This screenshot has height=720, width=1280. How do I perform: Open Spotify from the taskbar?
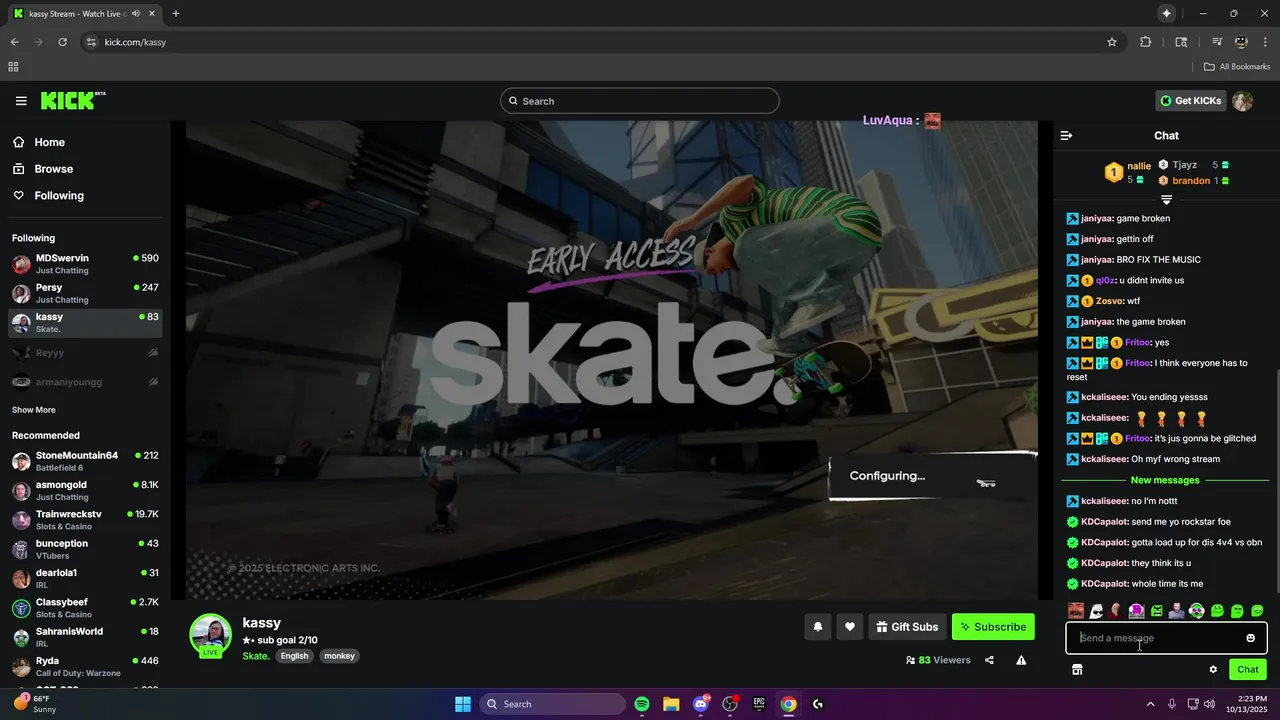click(x=642, y=704)
